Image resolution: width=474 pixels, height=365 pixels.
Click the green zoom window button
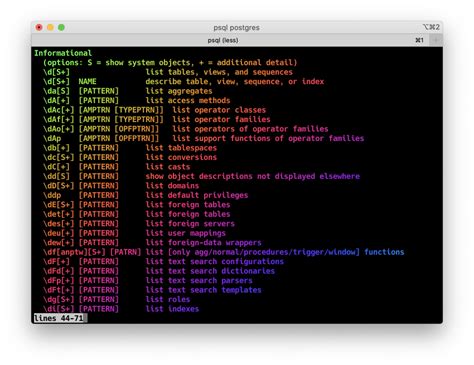pos(61,27)
